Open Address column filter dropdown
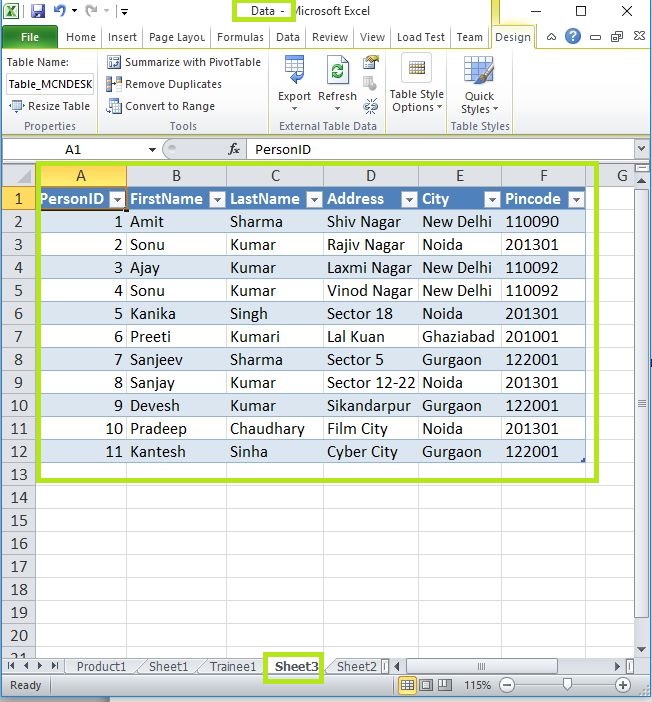The image size is (652, 702). click(x=409, y=199)
